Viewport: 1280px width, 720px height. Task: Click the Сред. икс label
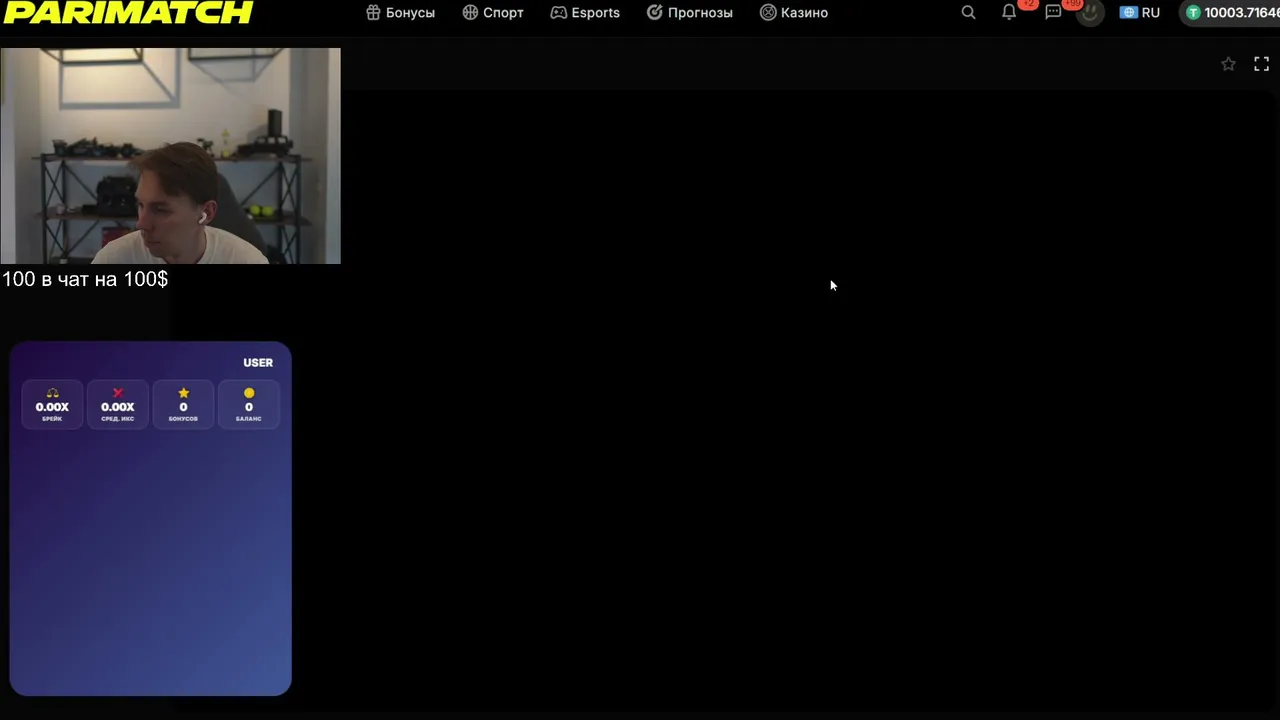(x=118, y=419)
